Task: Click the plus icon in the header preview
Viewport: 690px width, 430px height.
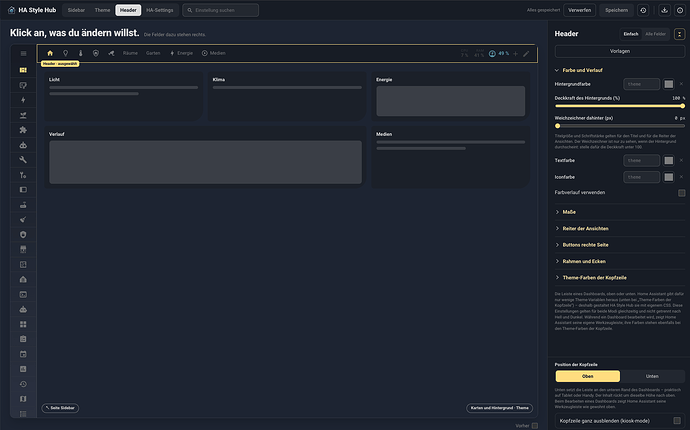Action: [x=515, y=54]
